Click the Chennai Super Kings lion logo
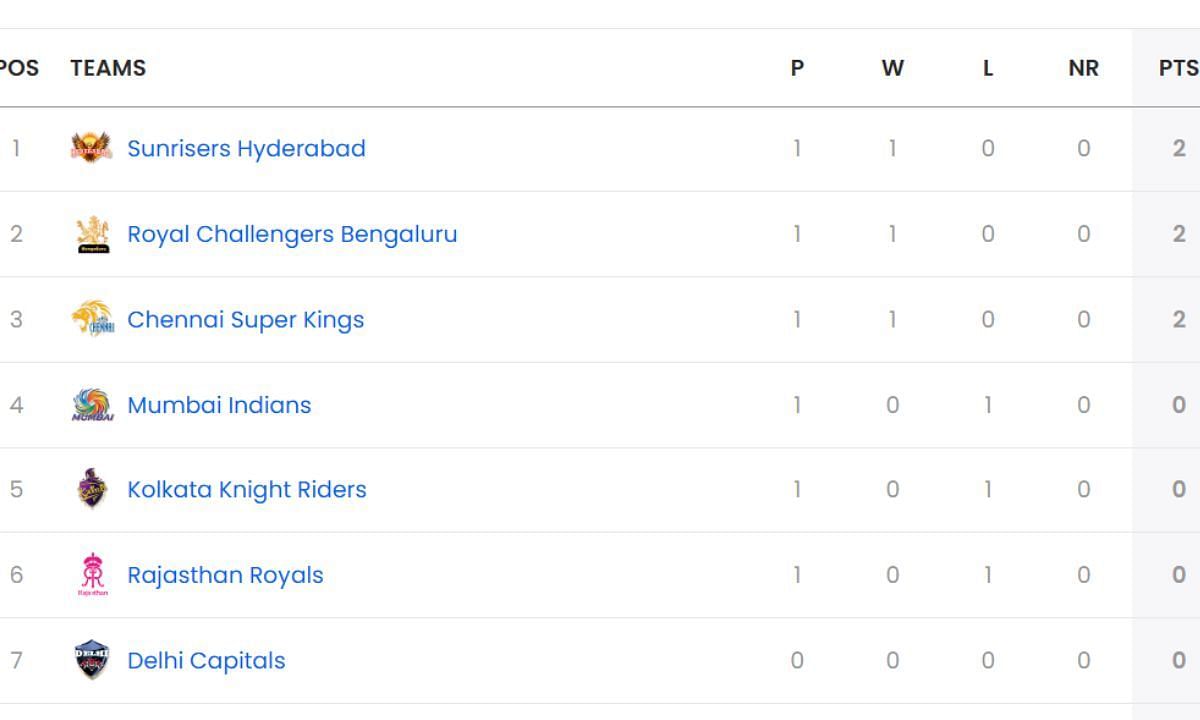 pos(92,319)
